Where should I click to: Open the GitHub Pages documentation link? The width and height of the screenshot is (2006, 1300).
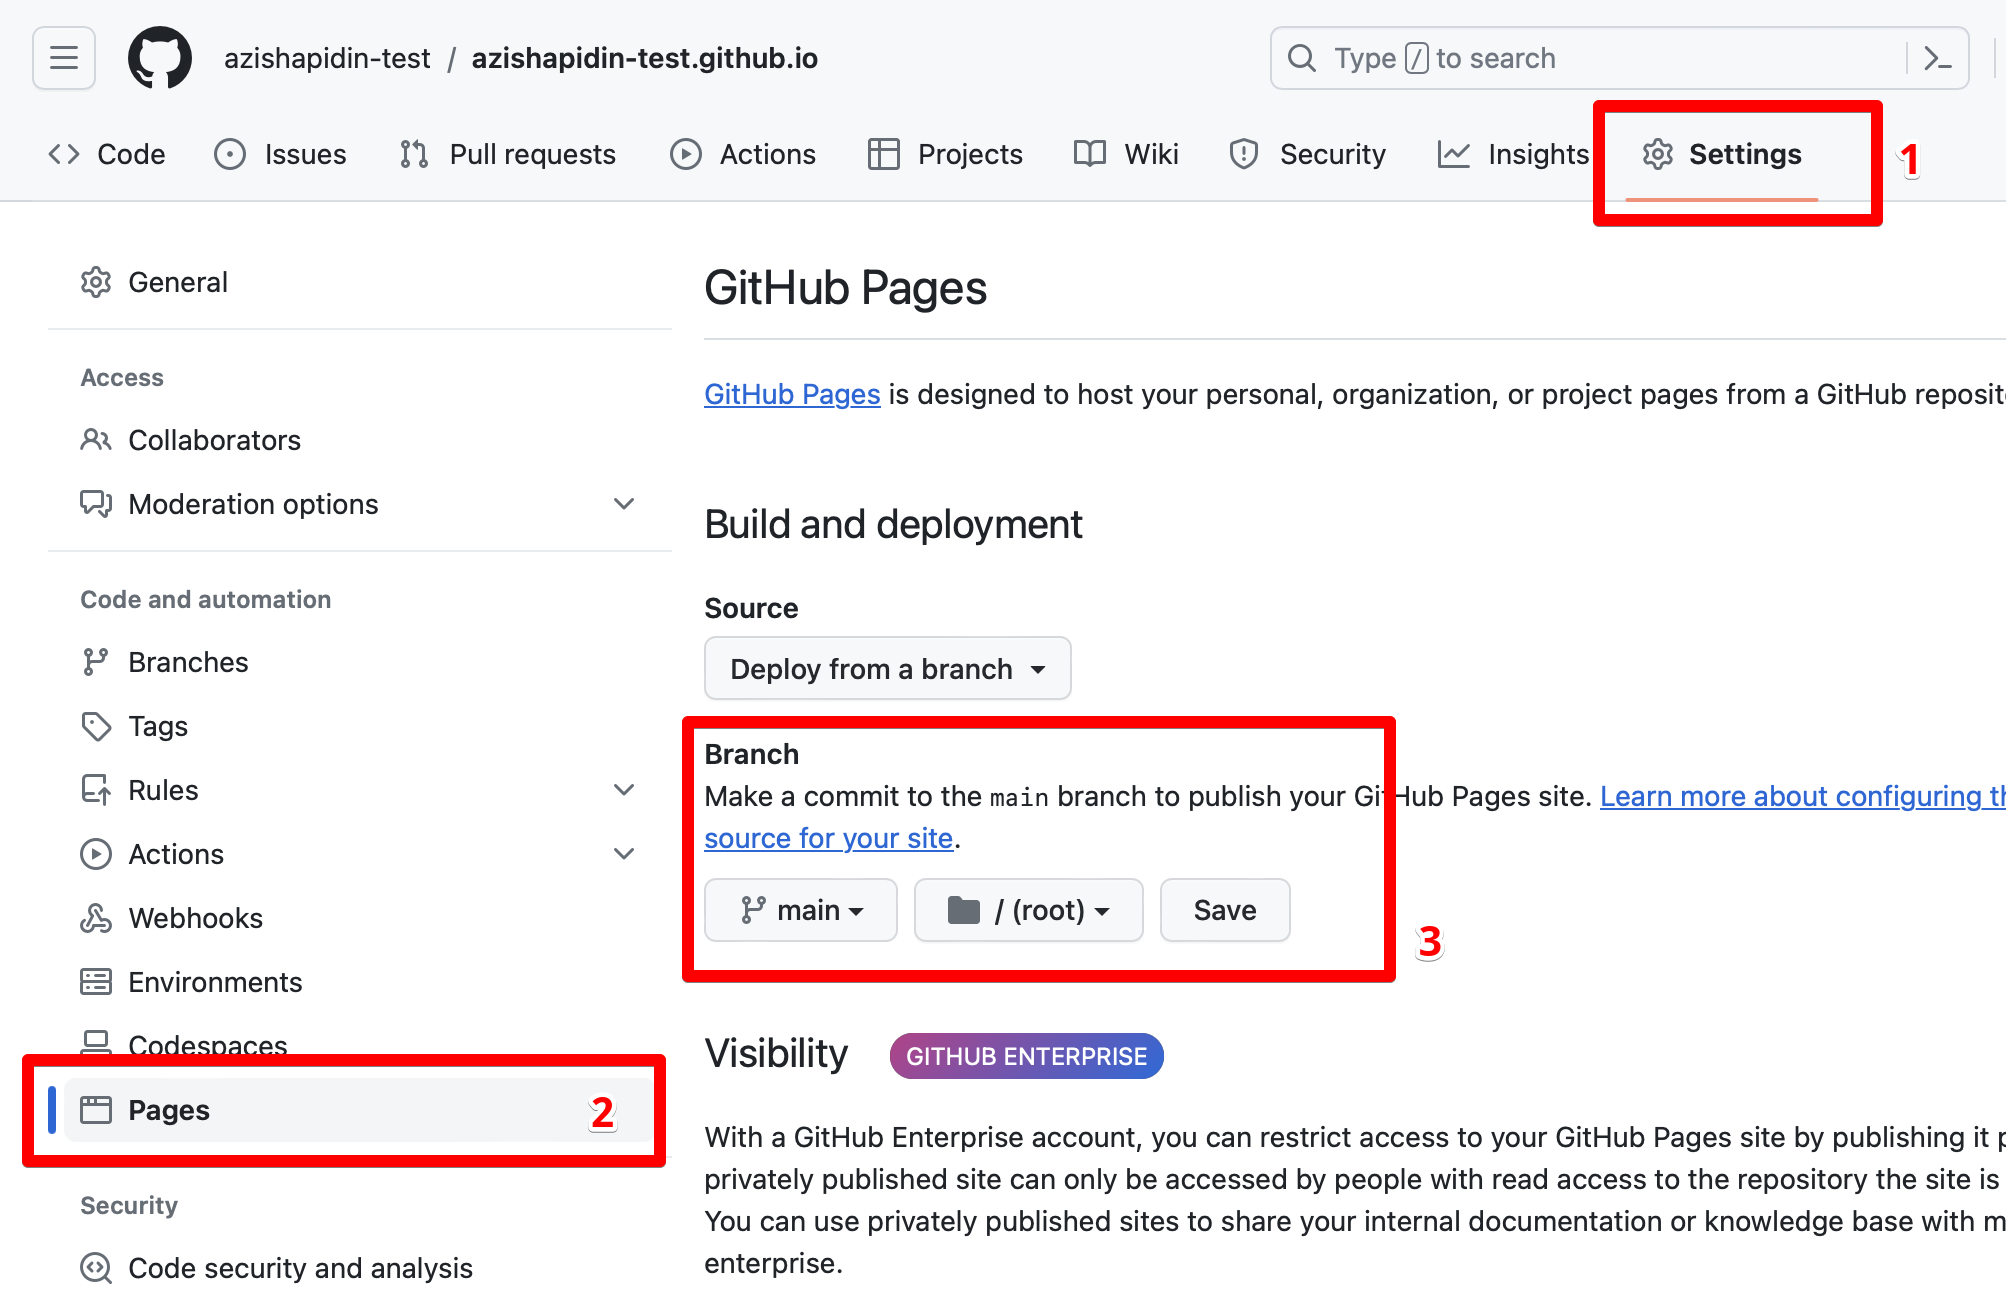click(792, 394)
